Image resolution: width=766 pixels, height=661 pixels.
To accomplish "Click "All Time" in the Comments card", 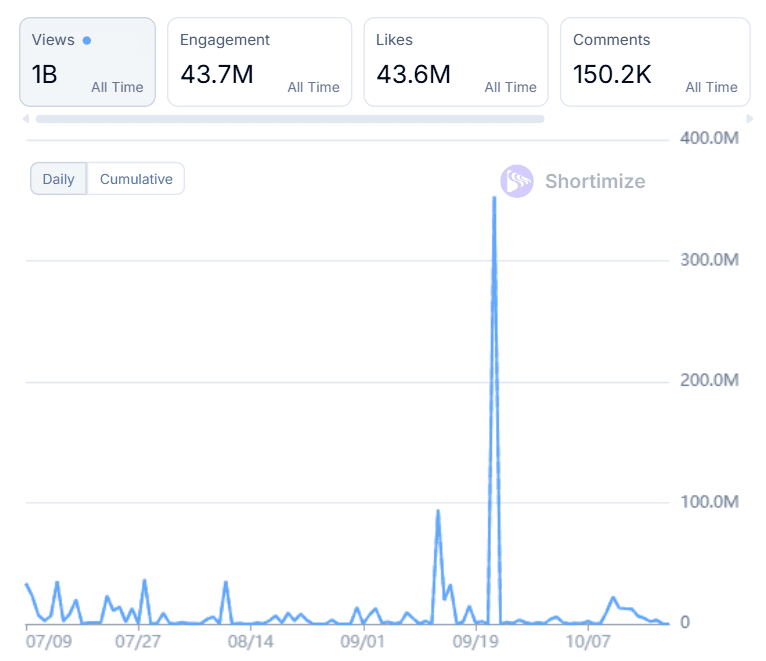I will point(711,87).
